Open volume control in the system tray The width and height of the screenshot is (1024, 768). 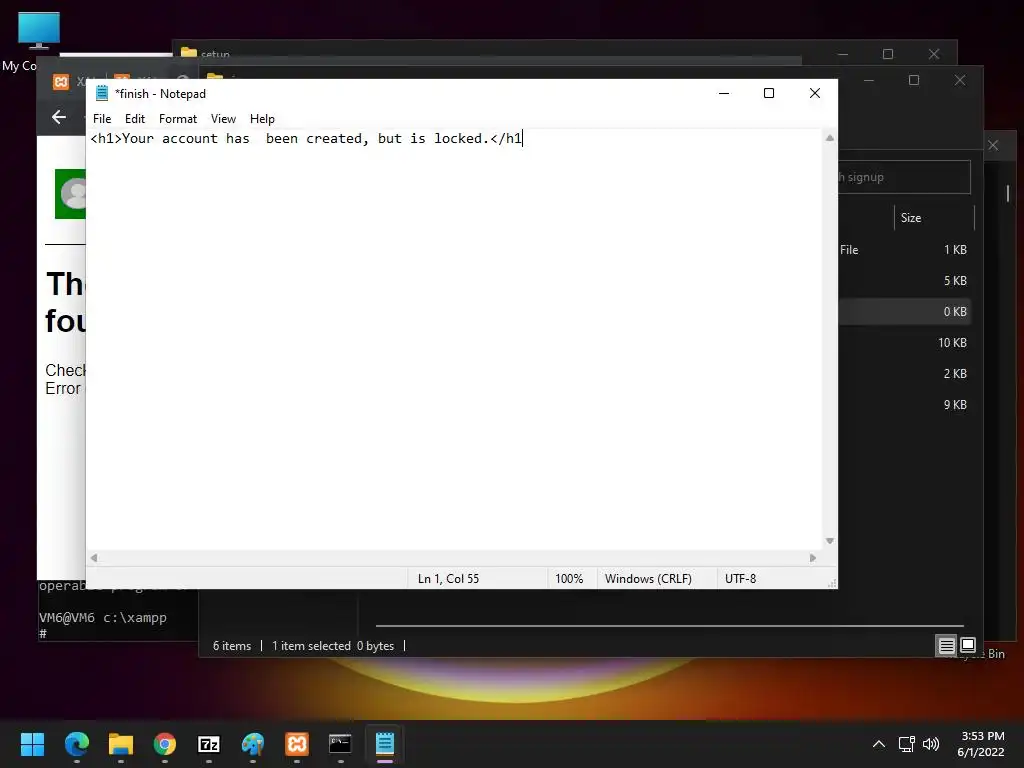click(931, 744)
